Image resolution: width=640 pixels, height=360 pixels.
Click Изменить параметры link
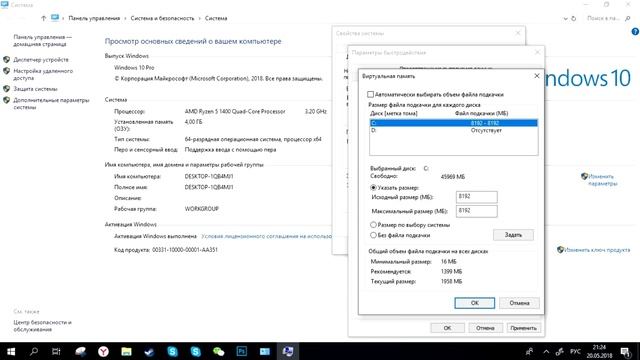(602, 180)
